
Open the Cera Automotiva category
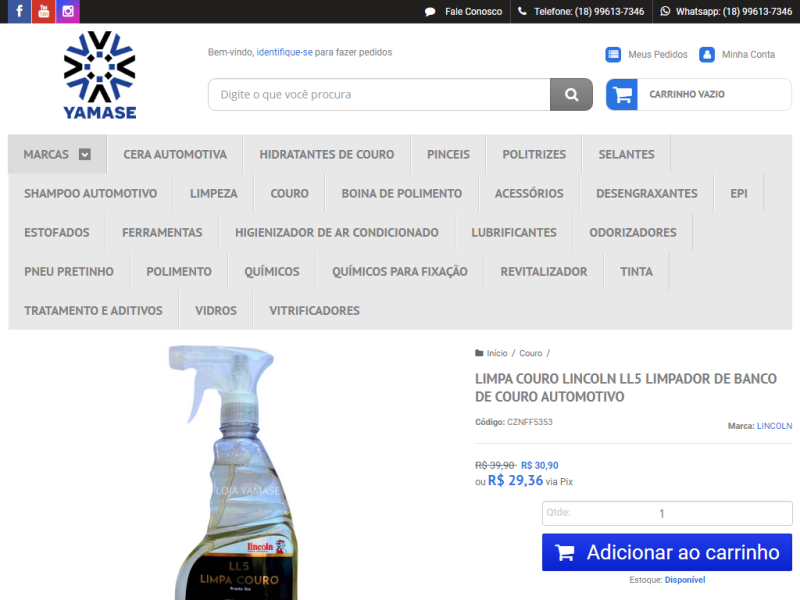coord(175,155)
